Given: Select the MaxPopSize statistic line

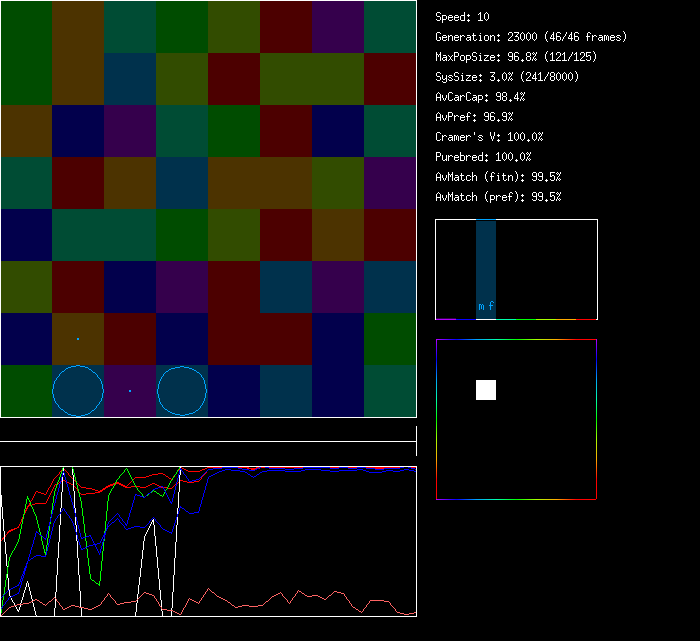Looking at the screenshot, I should point(506,57).
